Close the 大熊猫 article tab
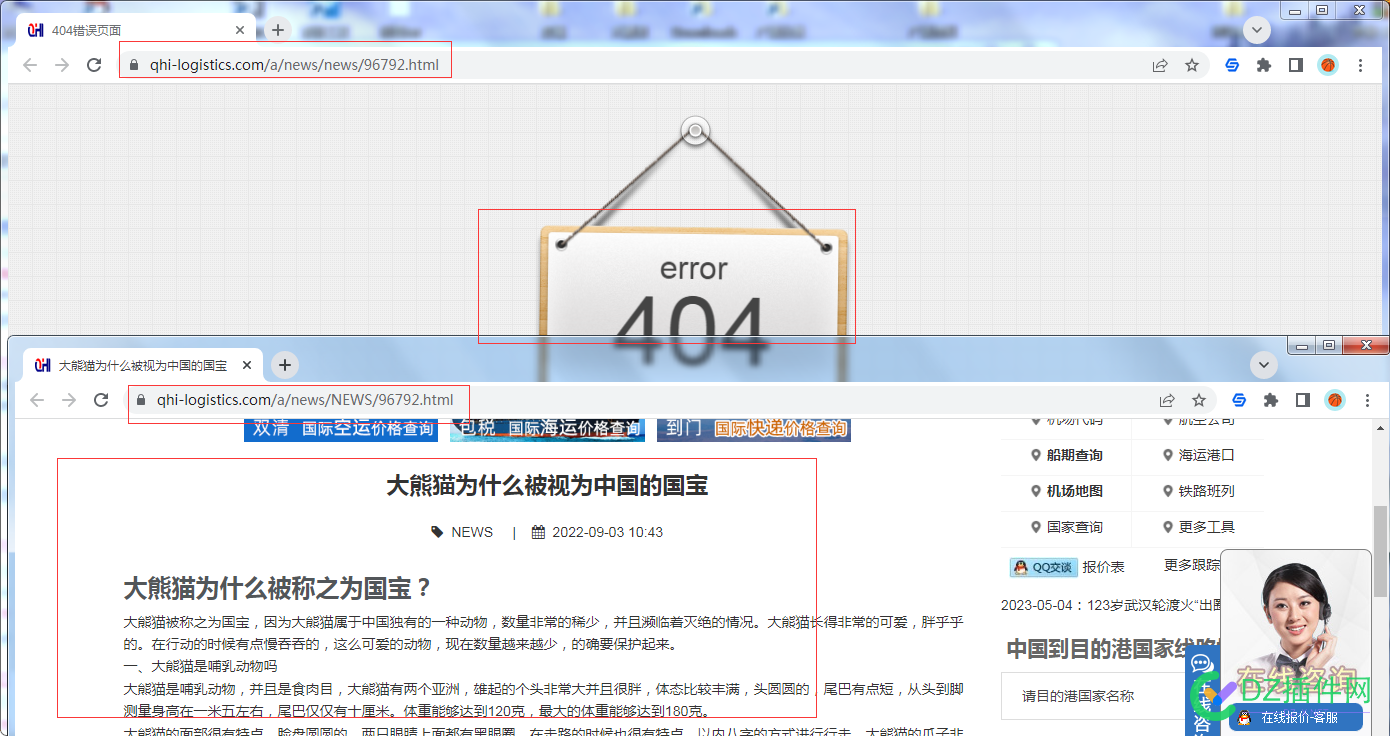This screenshot has width=1390, height=736. pos(247,365)
